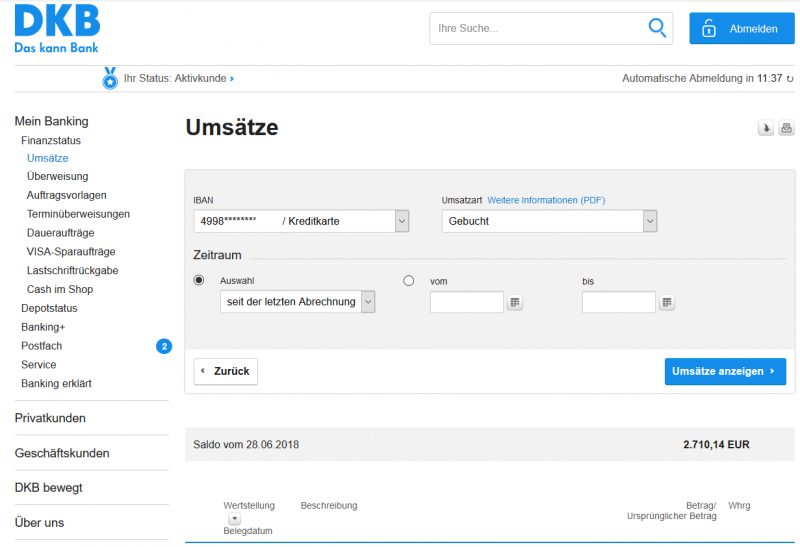Click the search magnifier icon

657,28
